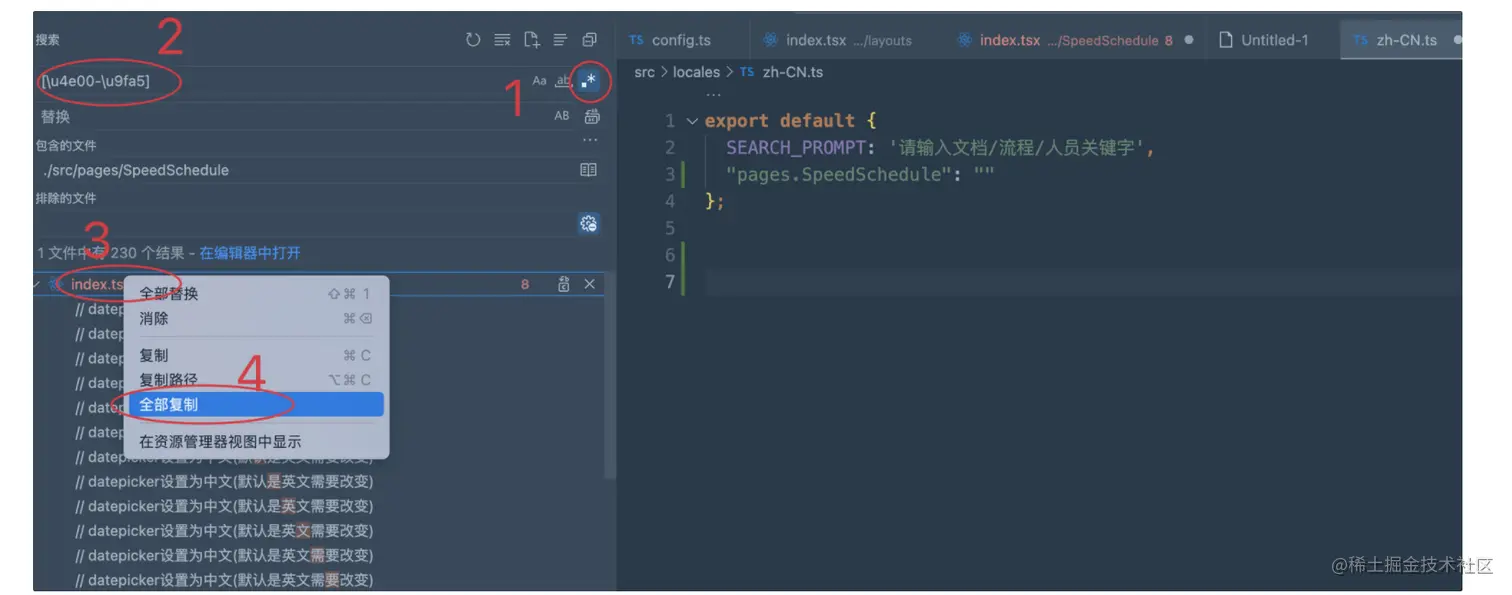The width and height of the screenshot is (1512, 595).
Task: Click '请输入文档/流程/人员关键字' string in editor
Action: 1017,148
